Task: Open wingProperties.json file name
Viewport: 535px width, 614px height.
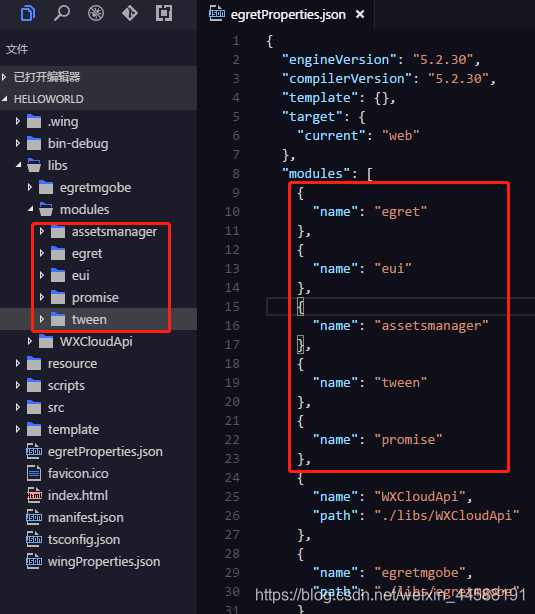Action: [104, 562]
